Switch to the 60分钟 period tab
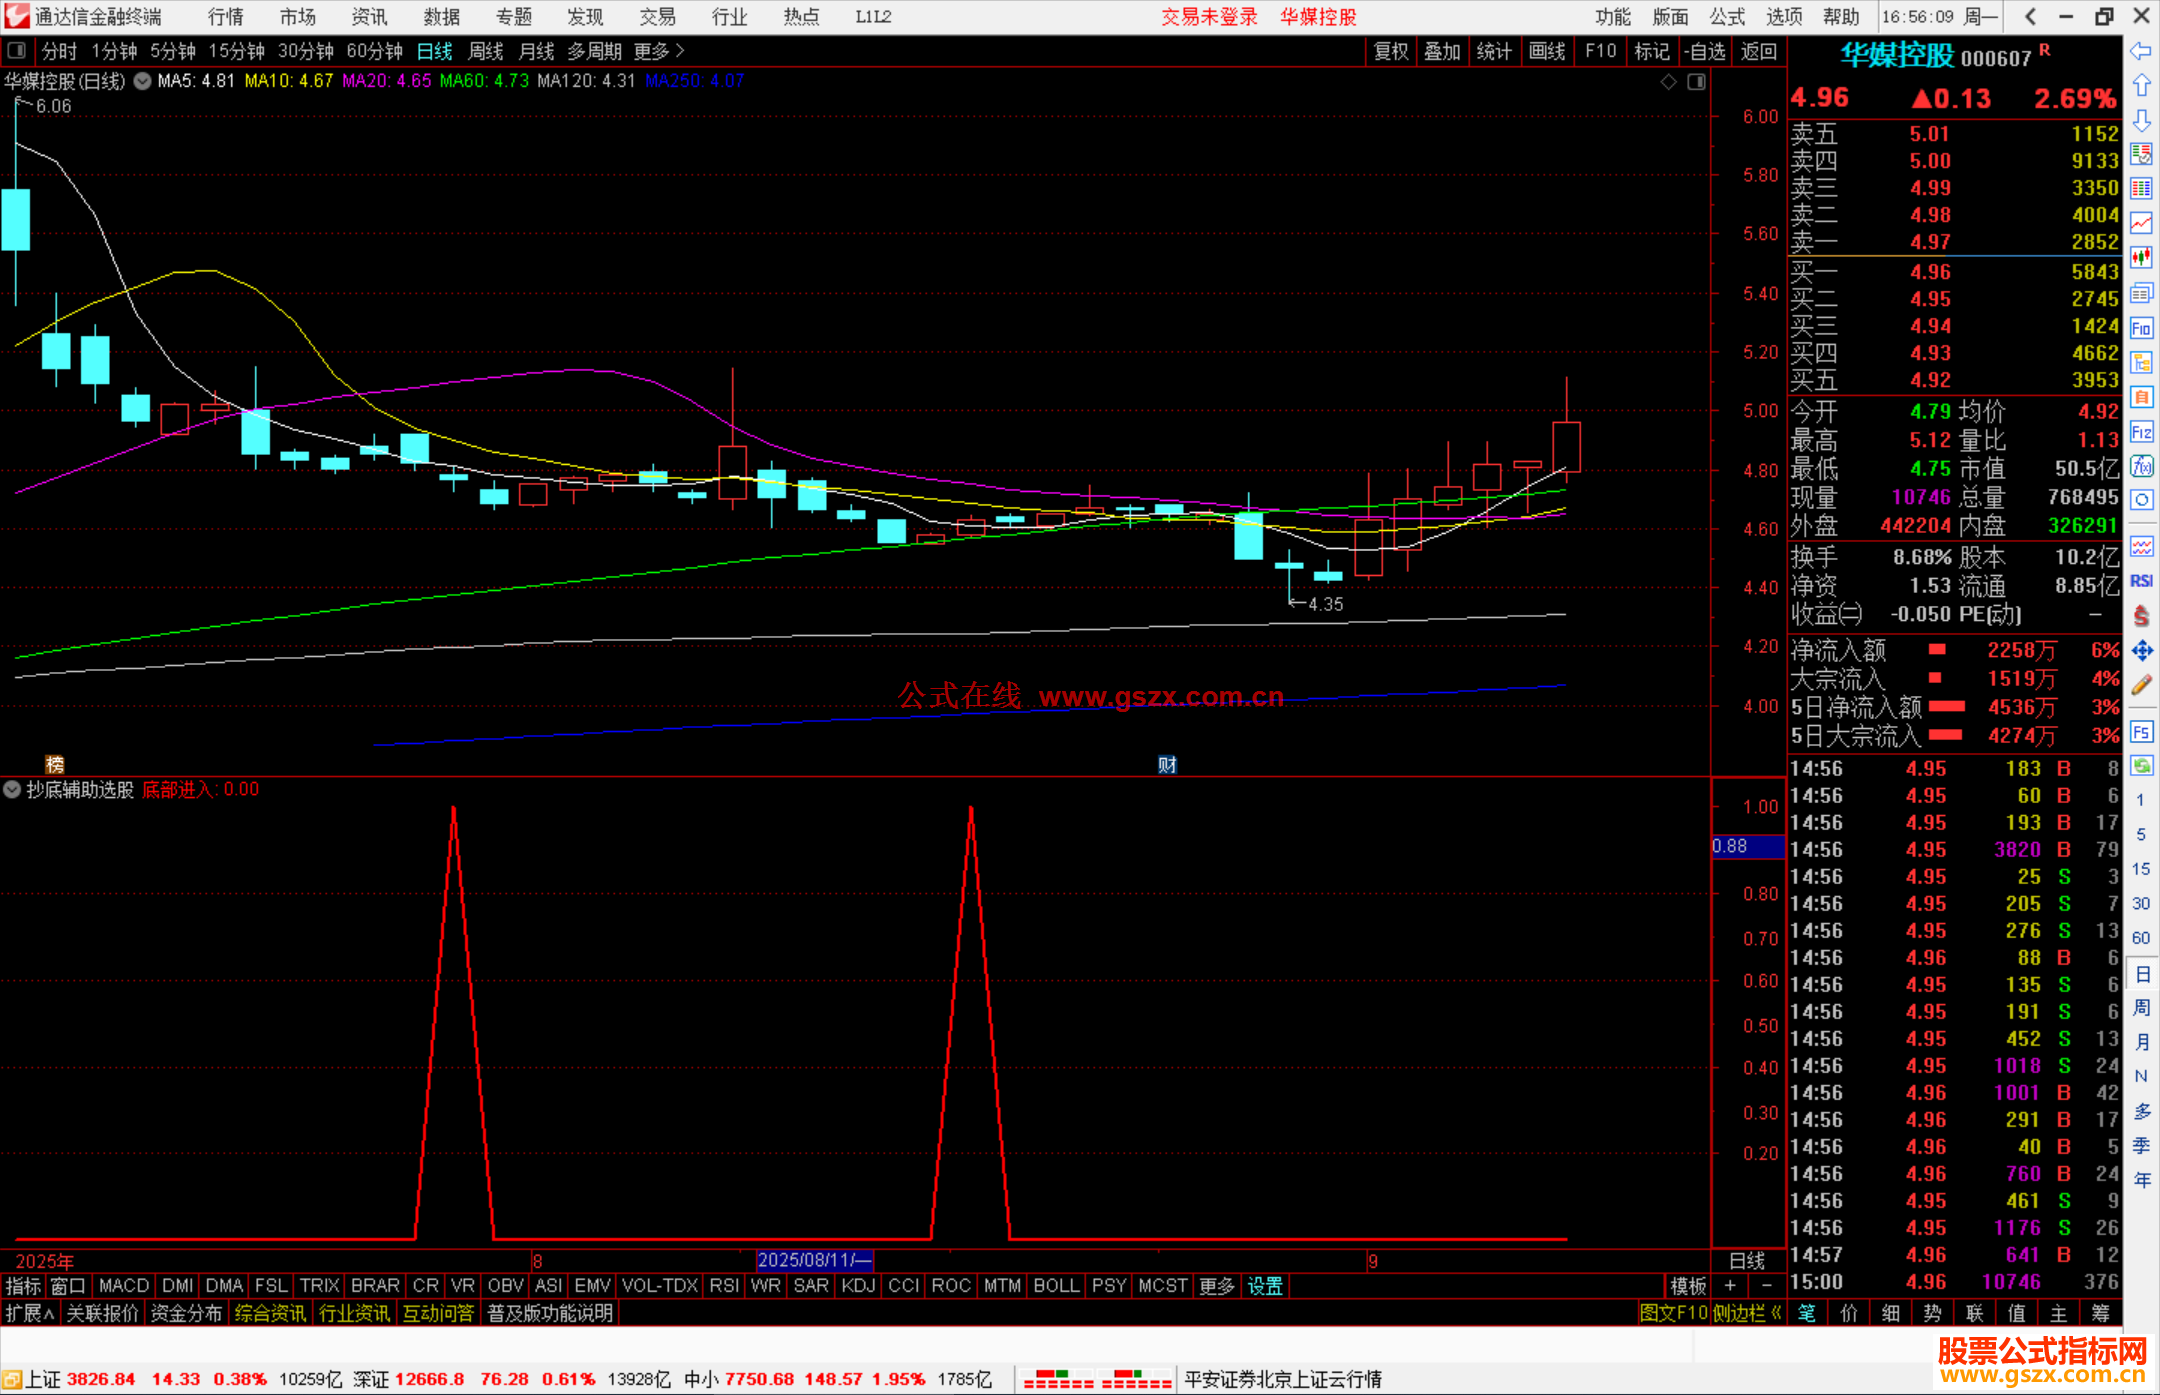The height and width of the screenshot is (1395, 2160). pos(374,51)
